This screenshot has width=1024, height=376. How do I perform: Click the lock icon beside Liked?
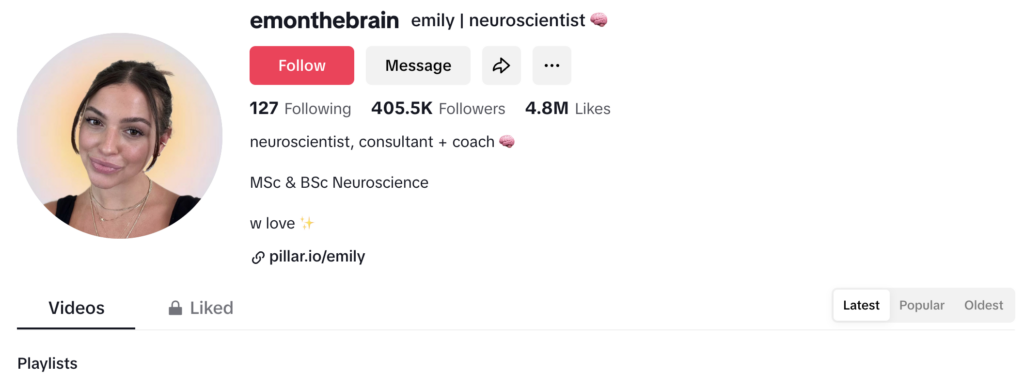pyautogui.click(x=175, y=307)
